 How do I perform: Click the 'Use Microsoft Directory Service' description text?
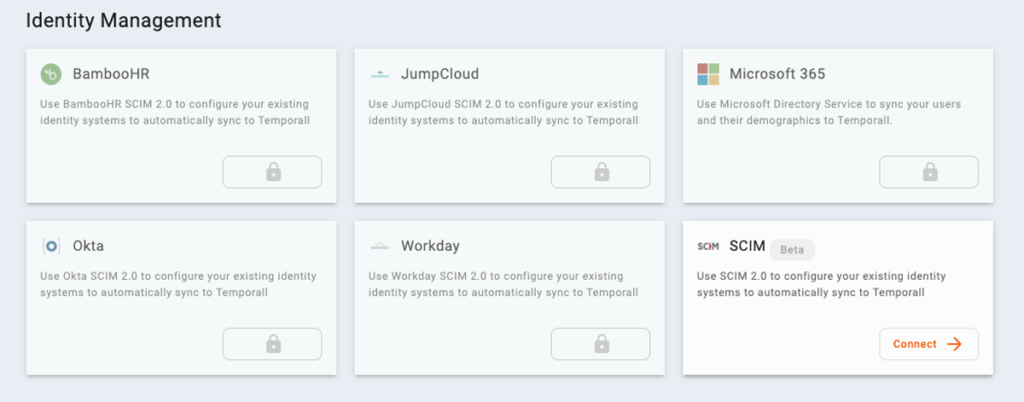tap(829, 112)
